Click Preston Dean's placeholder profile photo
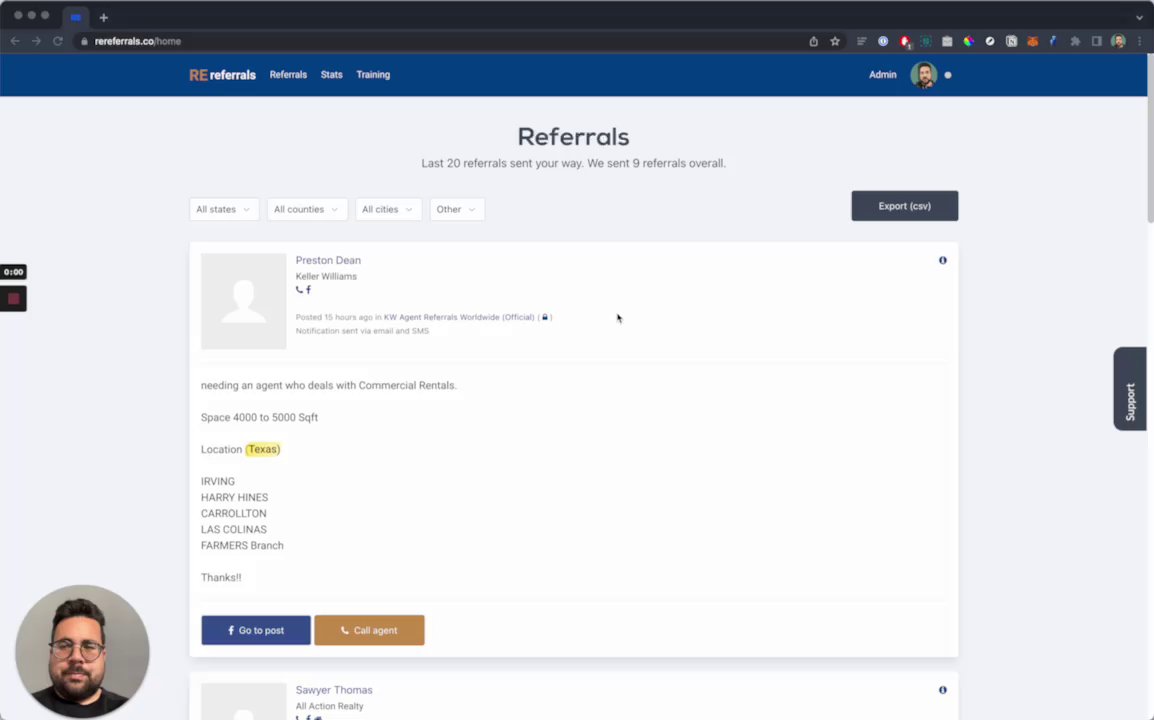1154x720 pixels. [x=244, y=301]
